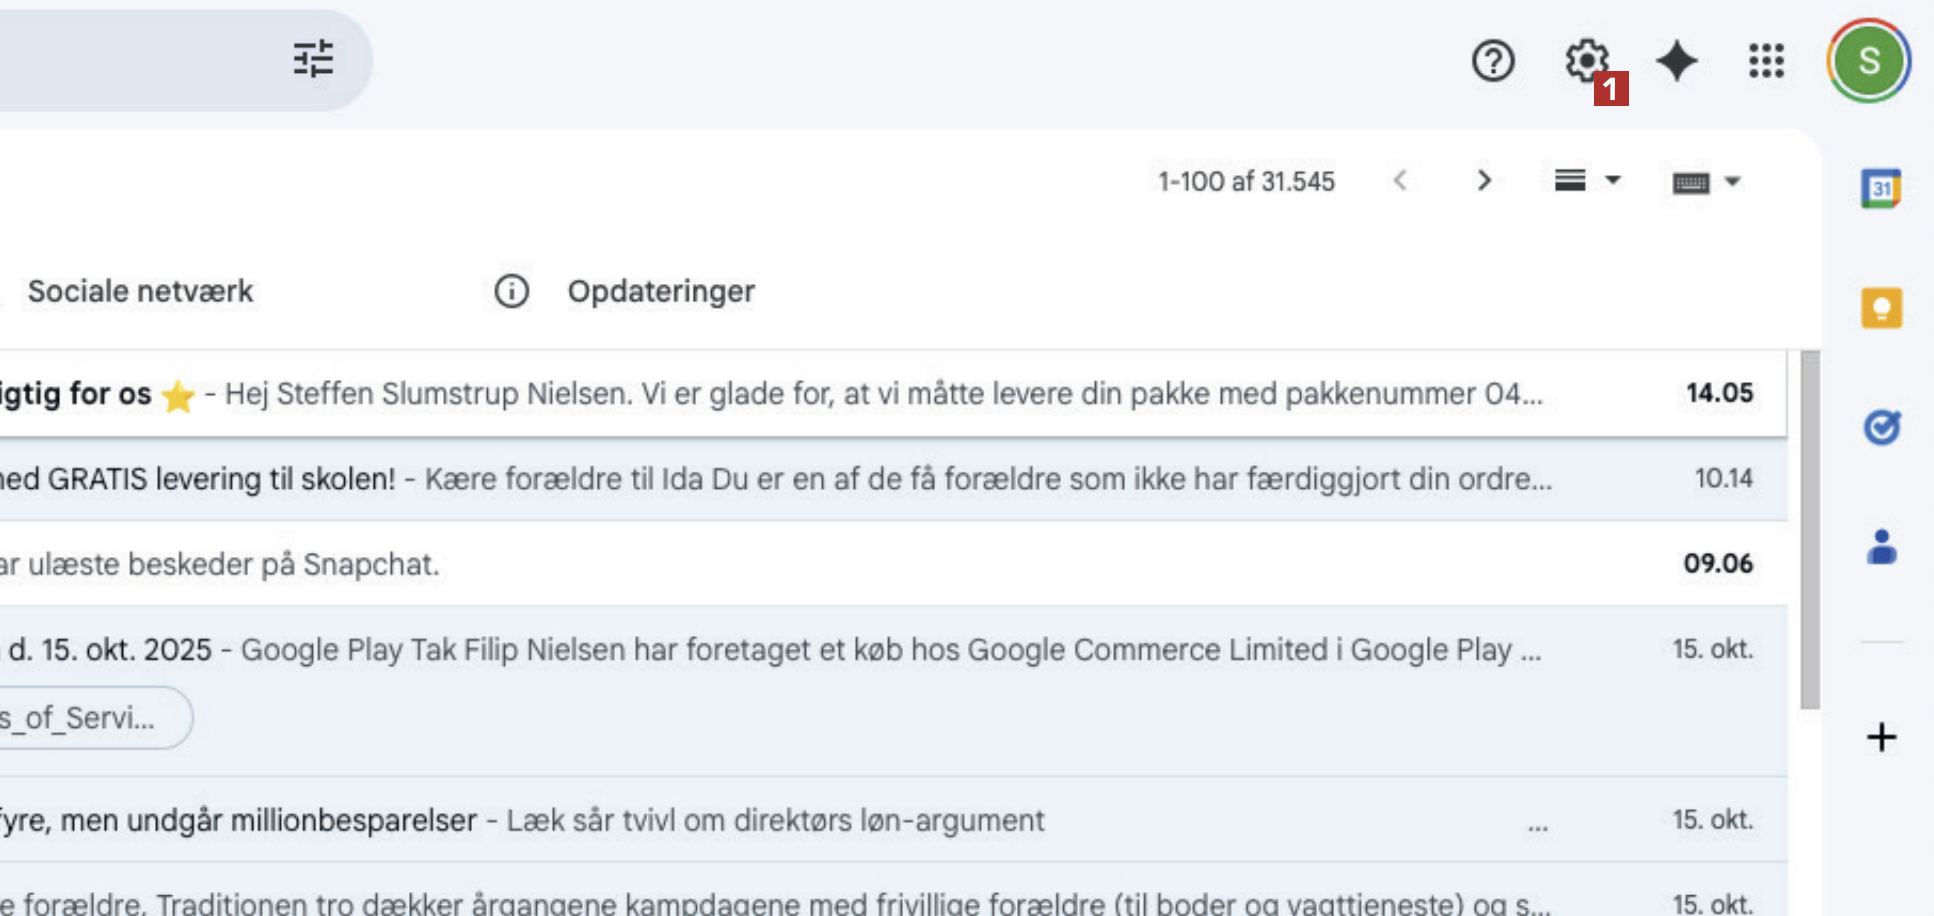
Task: Click the info icon beside Opdateringer
Action: coord(511,291)
